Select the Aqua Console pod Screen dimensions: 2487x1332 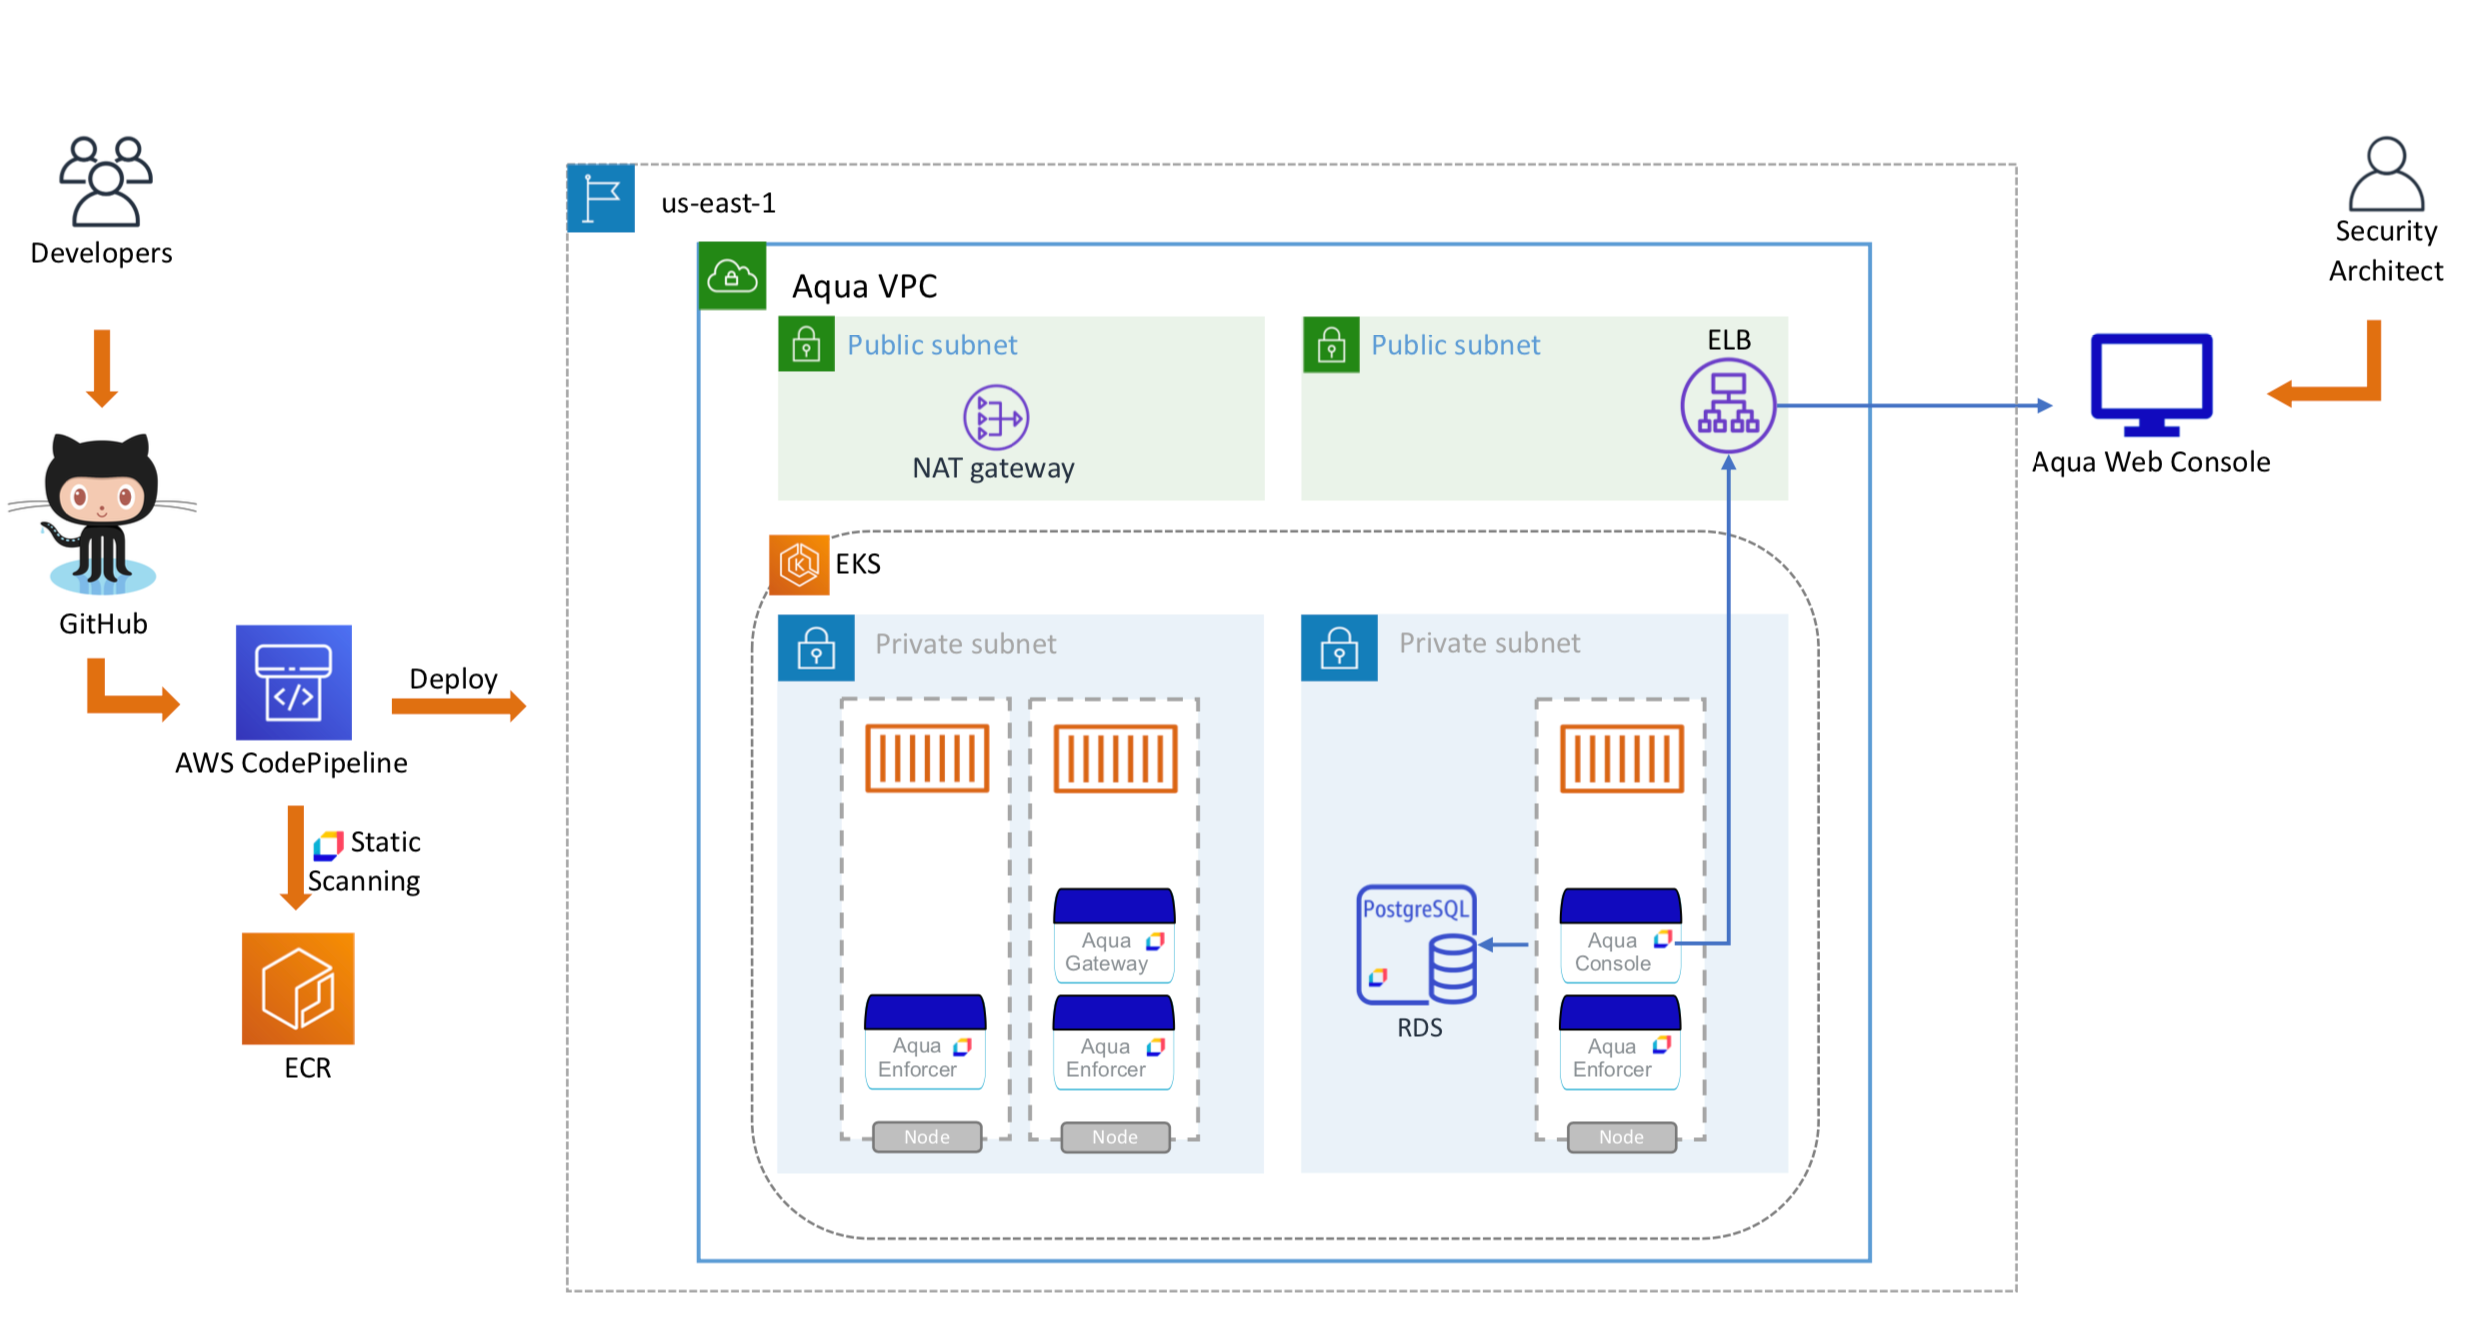pos(1620,935)
